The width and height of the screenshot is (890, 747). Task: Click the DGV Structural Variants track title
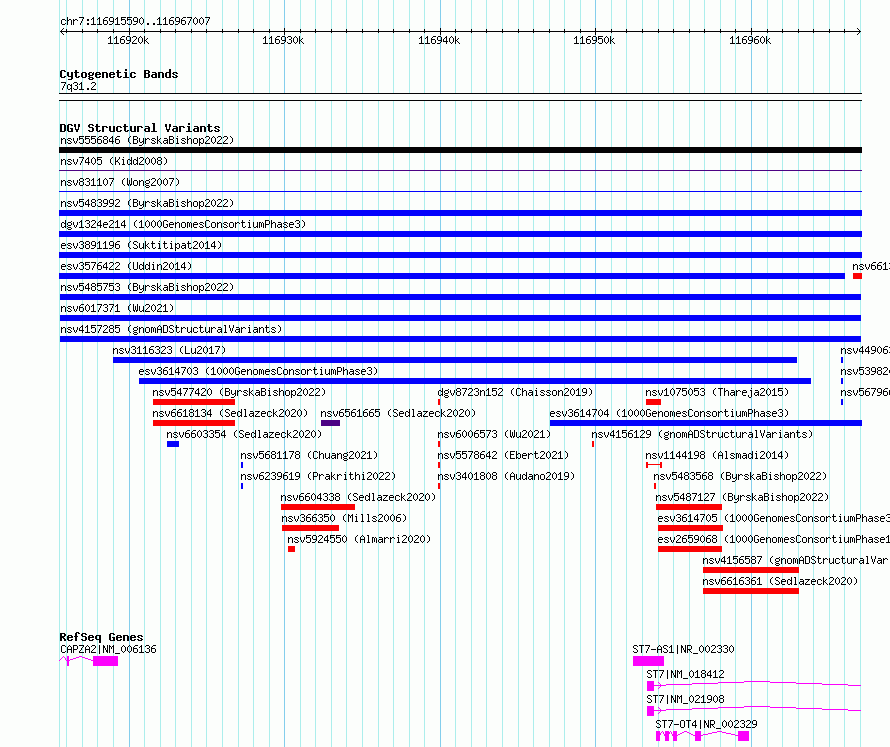[x=140, y=128]
